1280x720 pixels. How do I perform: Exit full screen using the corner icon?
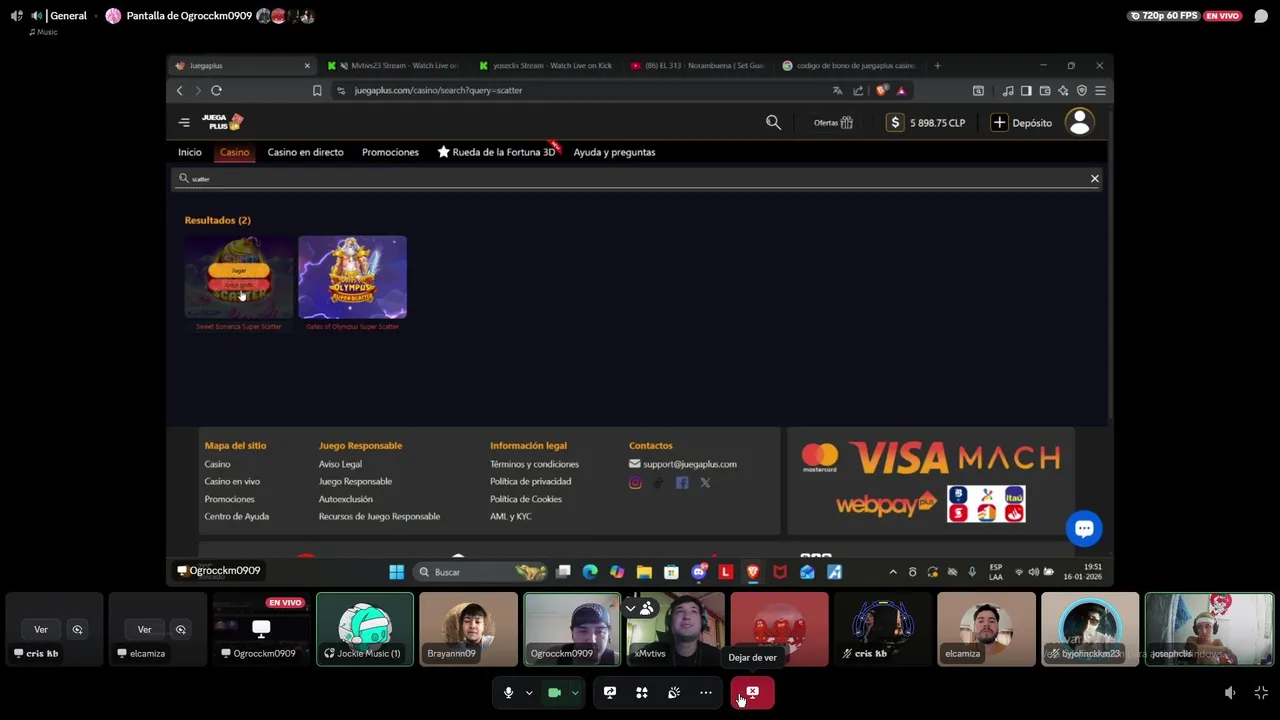(1261, 692)
